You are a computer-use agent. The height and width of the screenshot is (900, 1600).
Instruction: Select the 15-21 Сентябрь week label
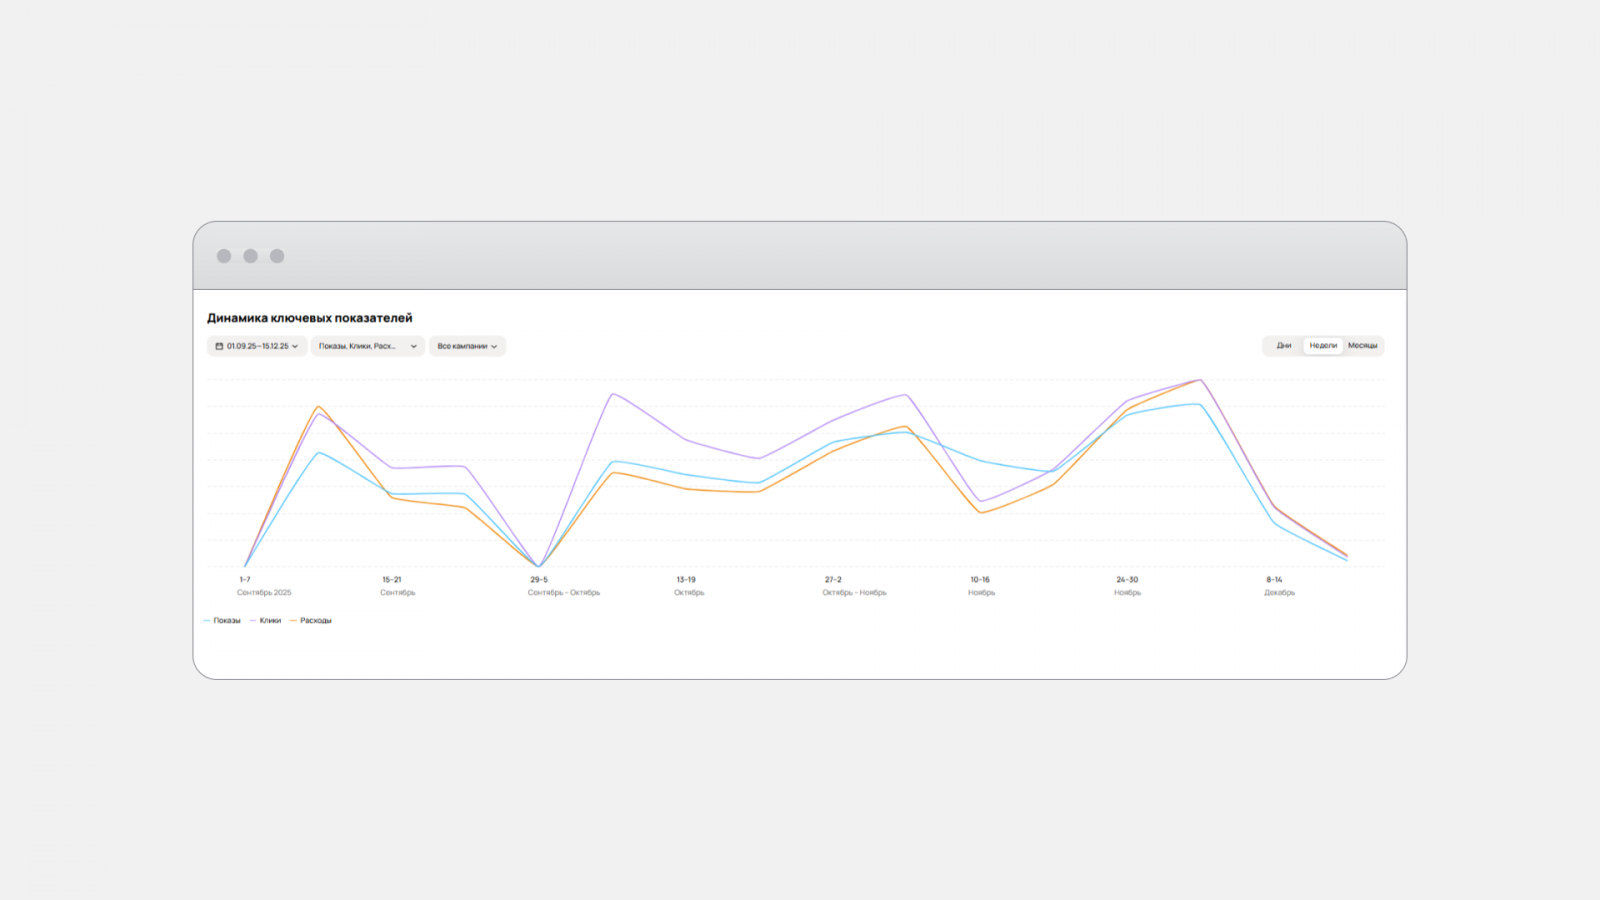coord(392,580)
